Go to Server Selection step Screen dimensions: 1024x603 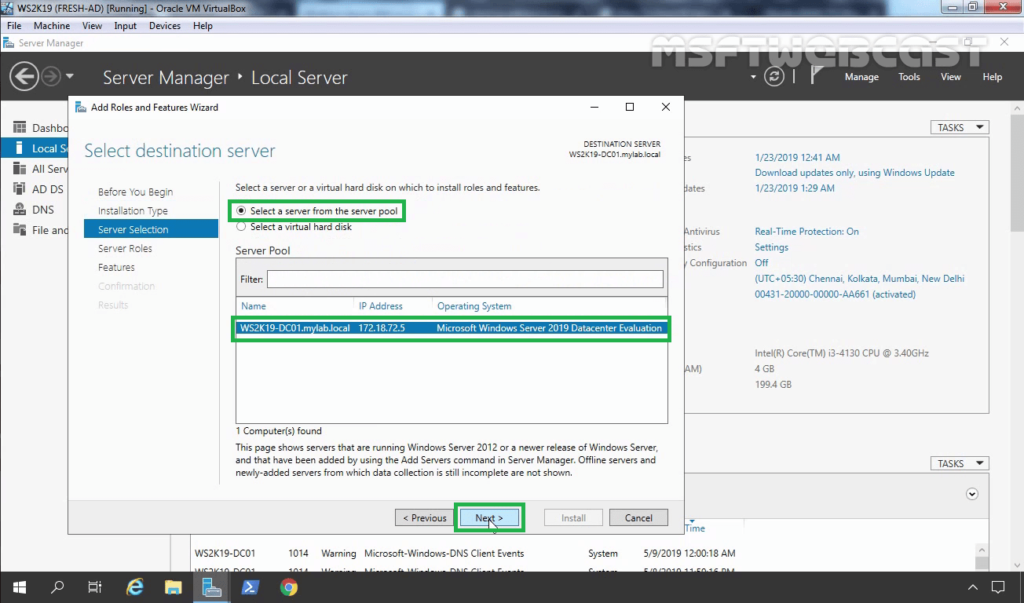pyautogui.click(x=151, y=229)
